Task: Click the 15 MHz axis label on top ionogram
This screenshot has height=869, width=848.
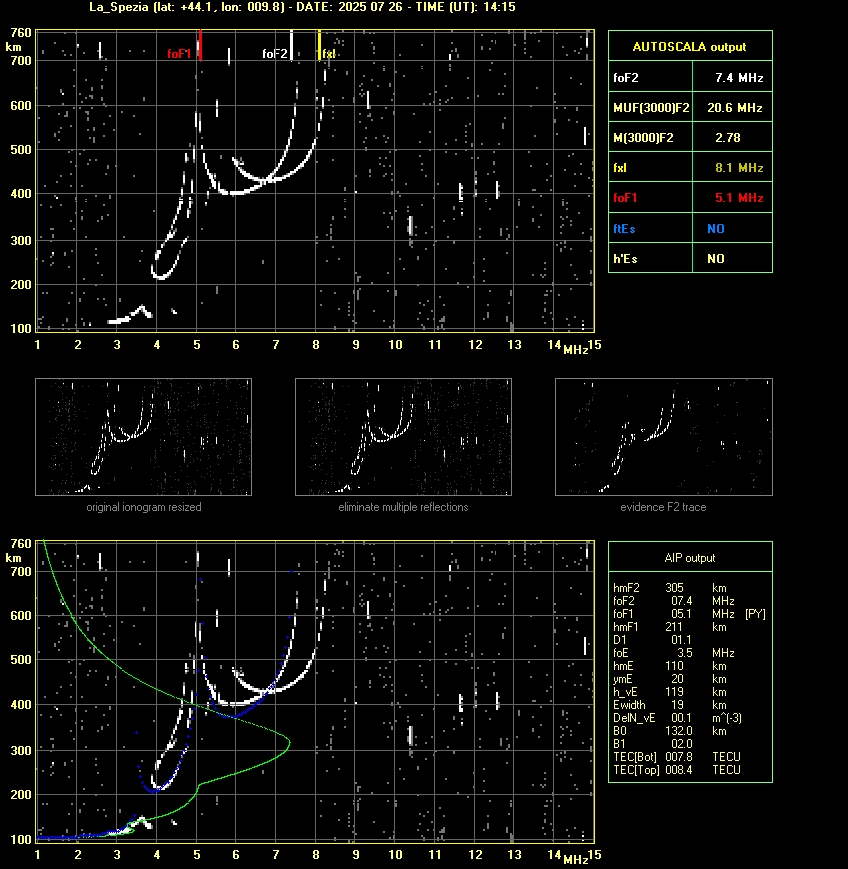Action: pos(594,345)
